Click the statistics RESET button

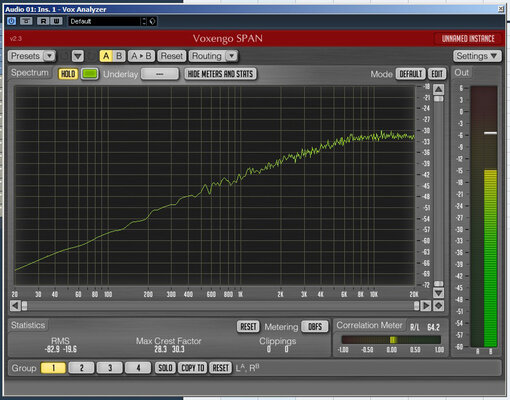pyautogui.click(x=248, y=327)
